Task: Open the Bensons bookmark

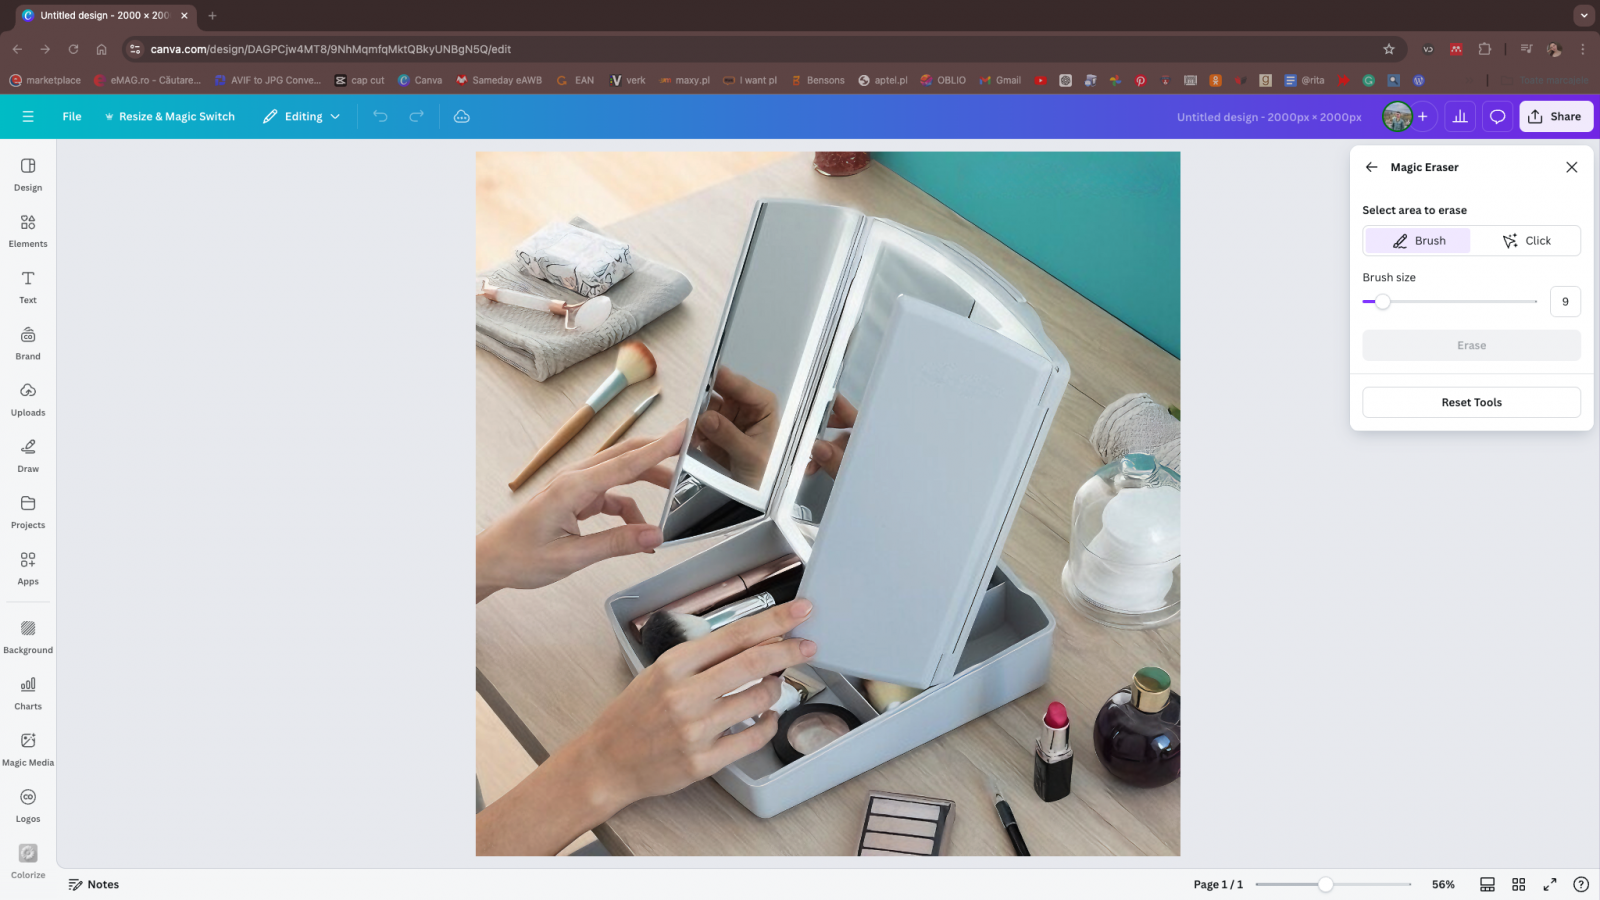Action: [x=817, y=80]
